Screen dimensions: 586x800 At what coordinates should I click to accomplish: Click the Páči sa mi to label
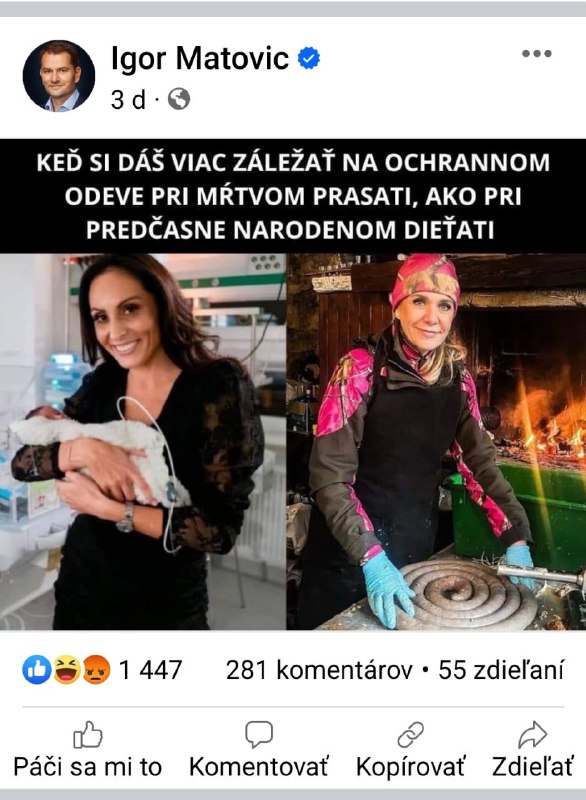(x=88, y=767)
